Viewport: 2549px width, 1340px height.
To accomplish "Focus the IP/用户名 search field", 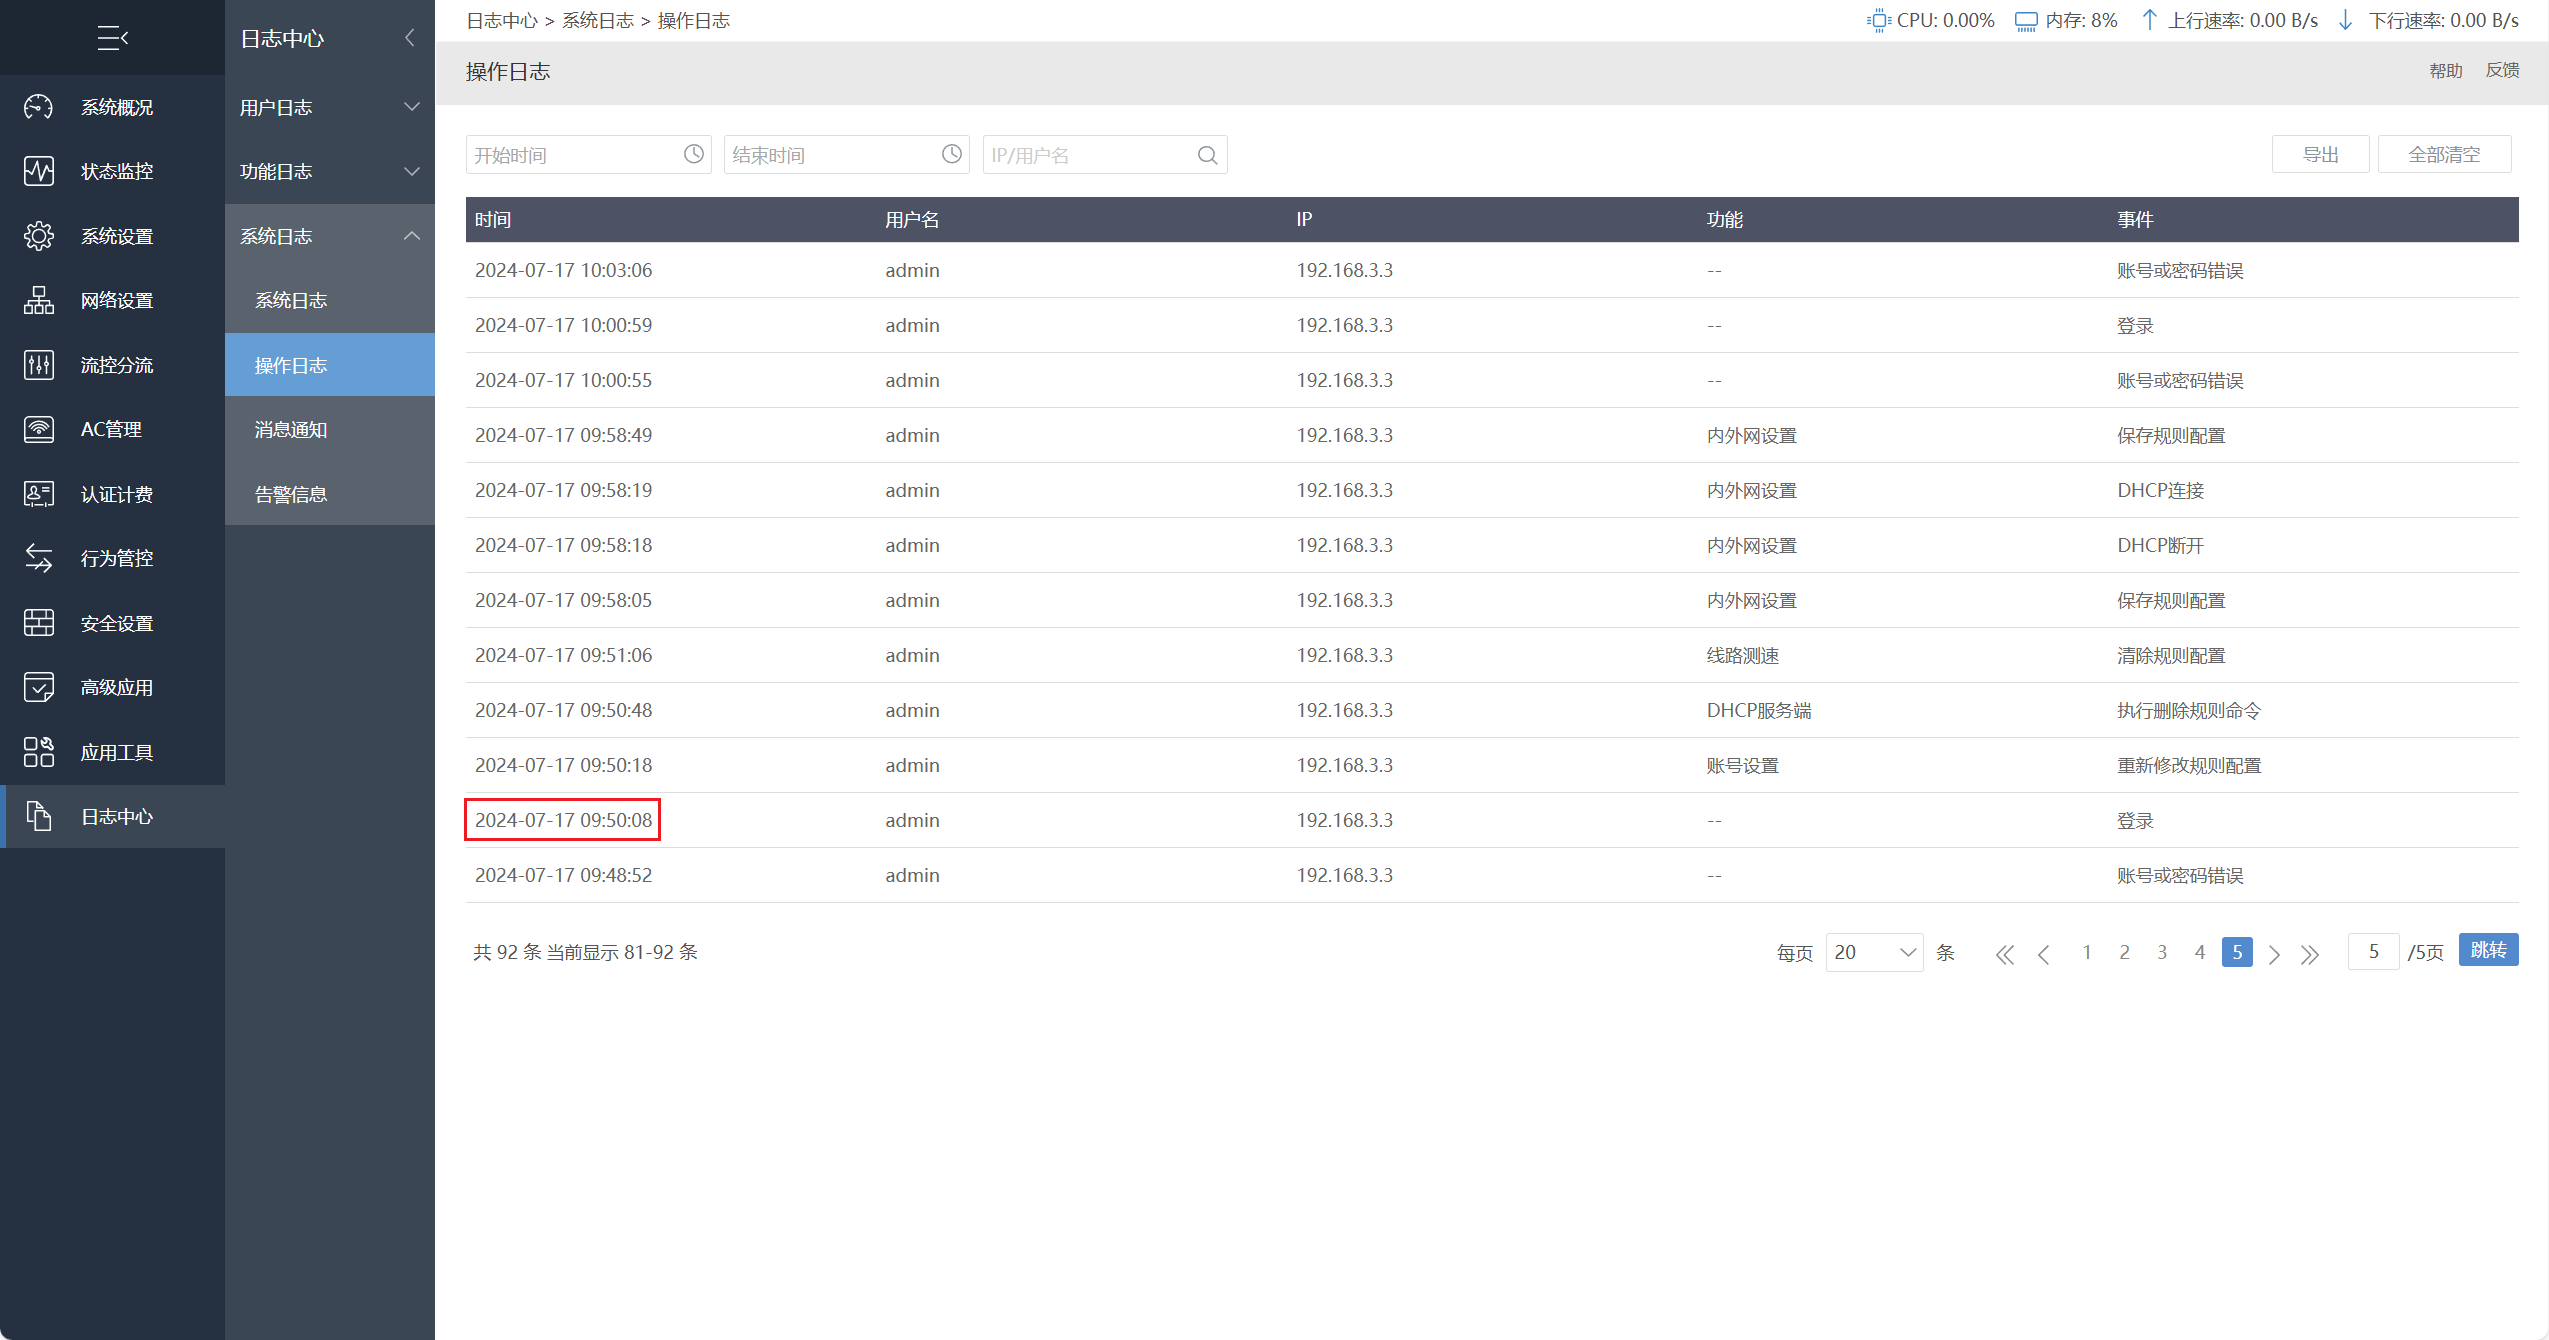I will coord(1104,154).
